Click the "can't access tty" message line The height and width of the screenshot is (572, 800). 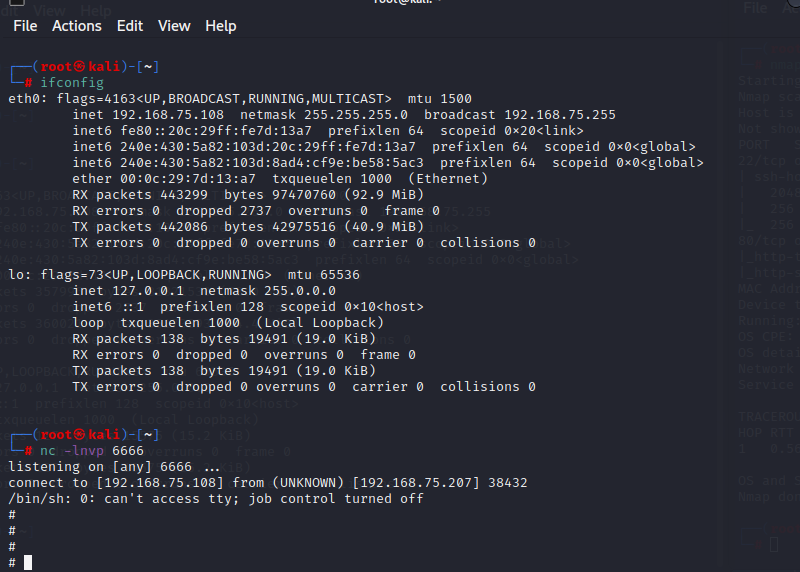216,499
